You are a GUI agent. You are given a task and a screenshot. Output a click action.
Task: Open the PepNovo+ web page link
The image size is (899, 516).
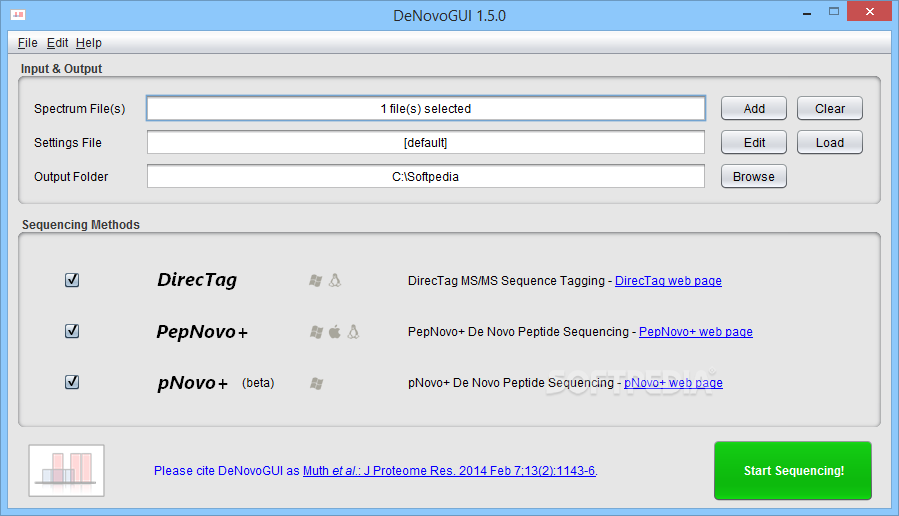(x=695, y=332)
